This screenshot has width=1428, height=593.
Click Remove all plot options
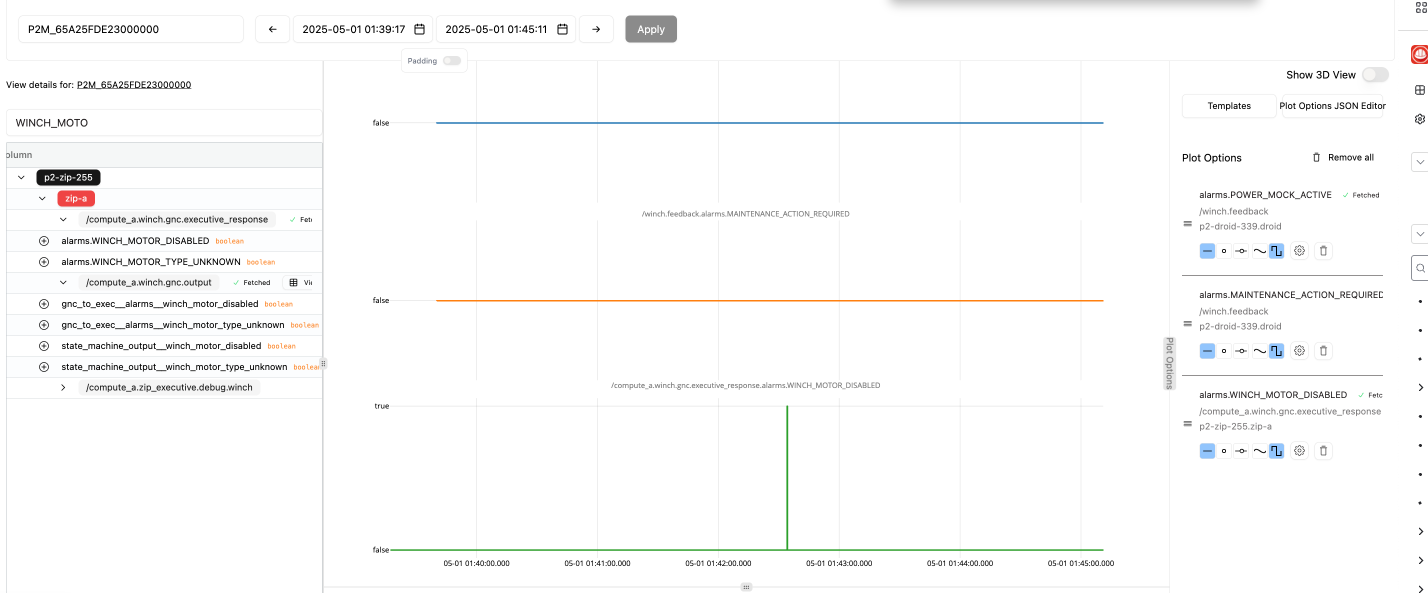(x=1343, y=158)
